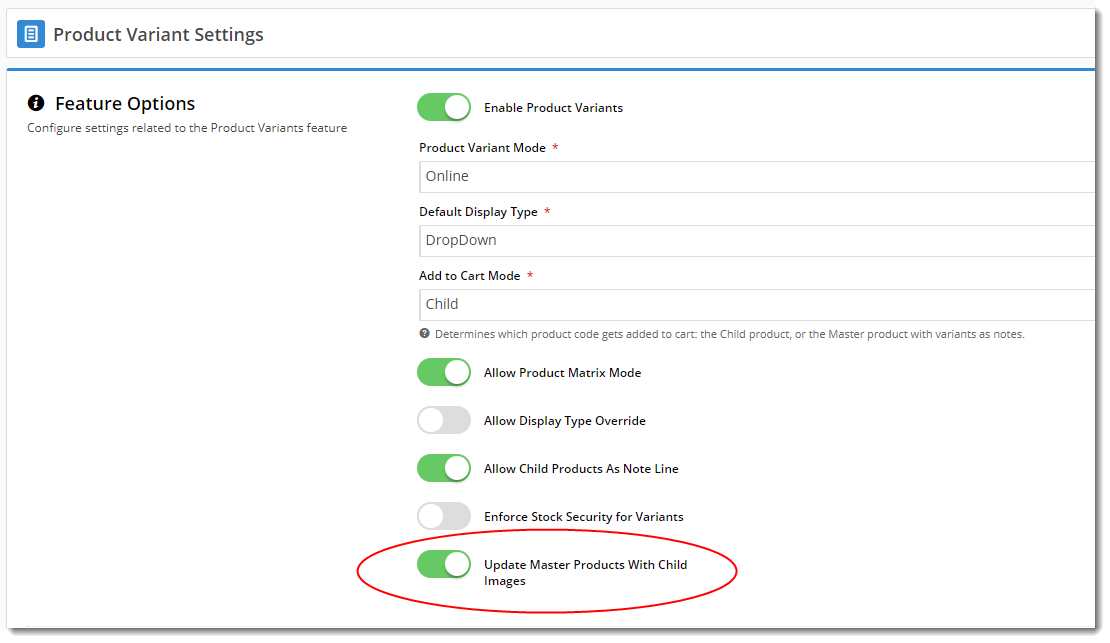
Task: Click the Feature Options heading text
Action: click(x=125, y=103)
